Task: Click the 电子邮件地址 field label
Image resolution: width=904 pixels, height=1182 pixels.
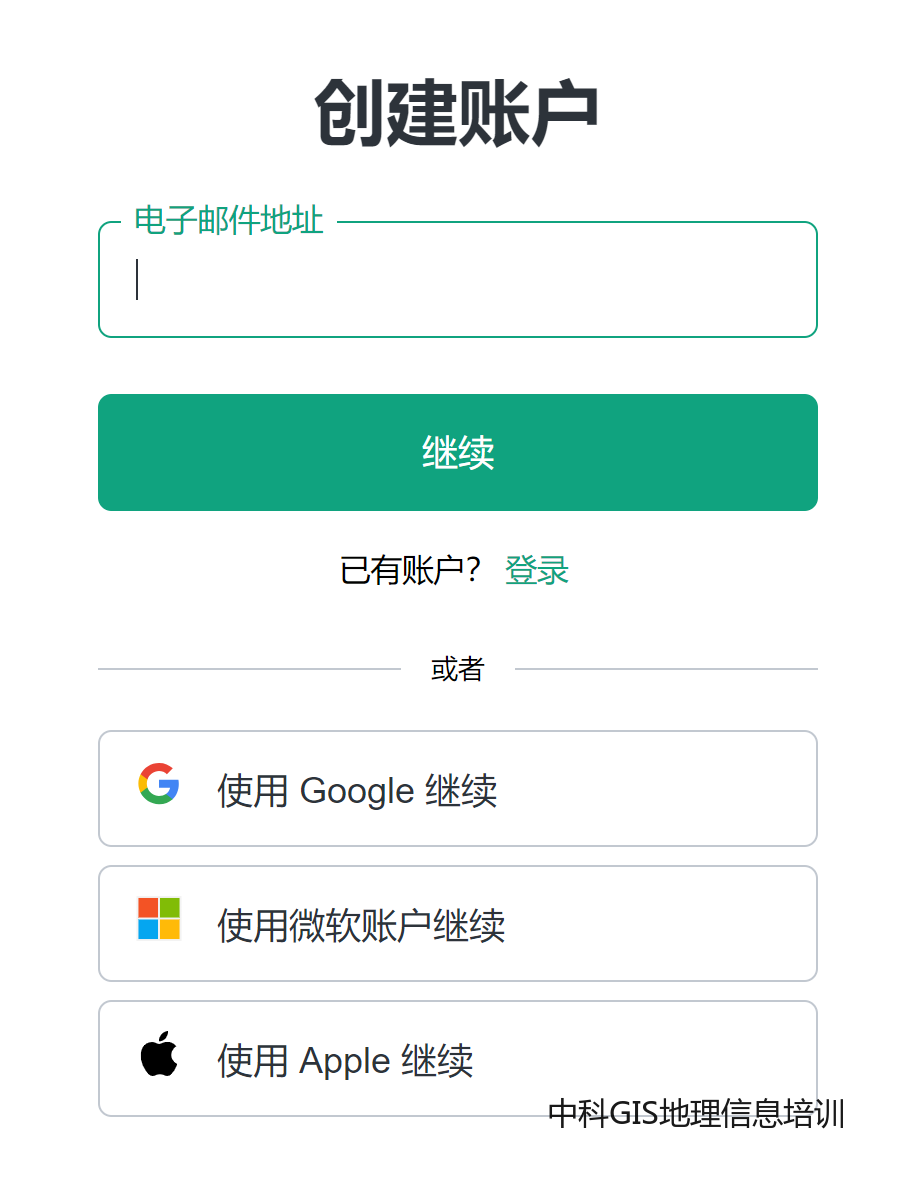Action: 229,221
